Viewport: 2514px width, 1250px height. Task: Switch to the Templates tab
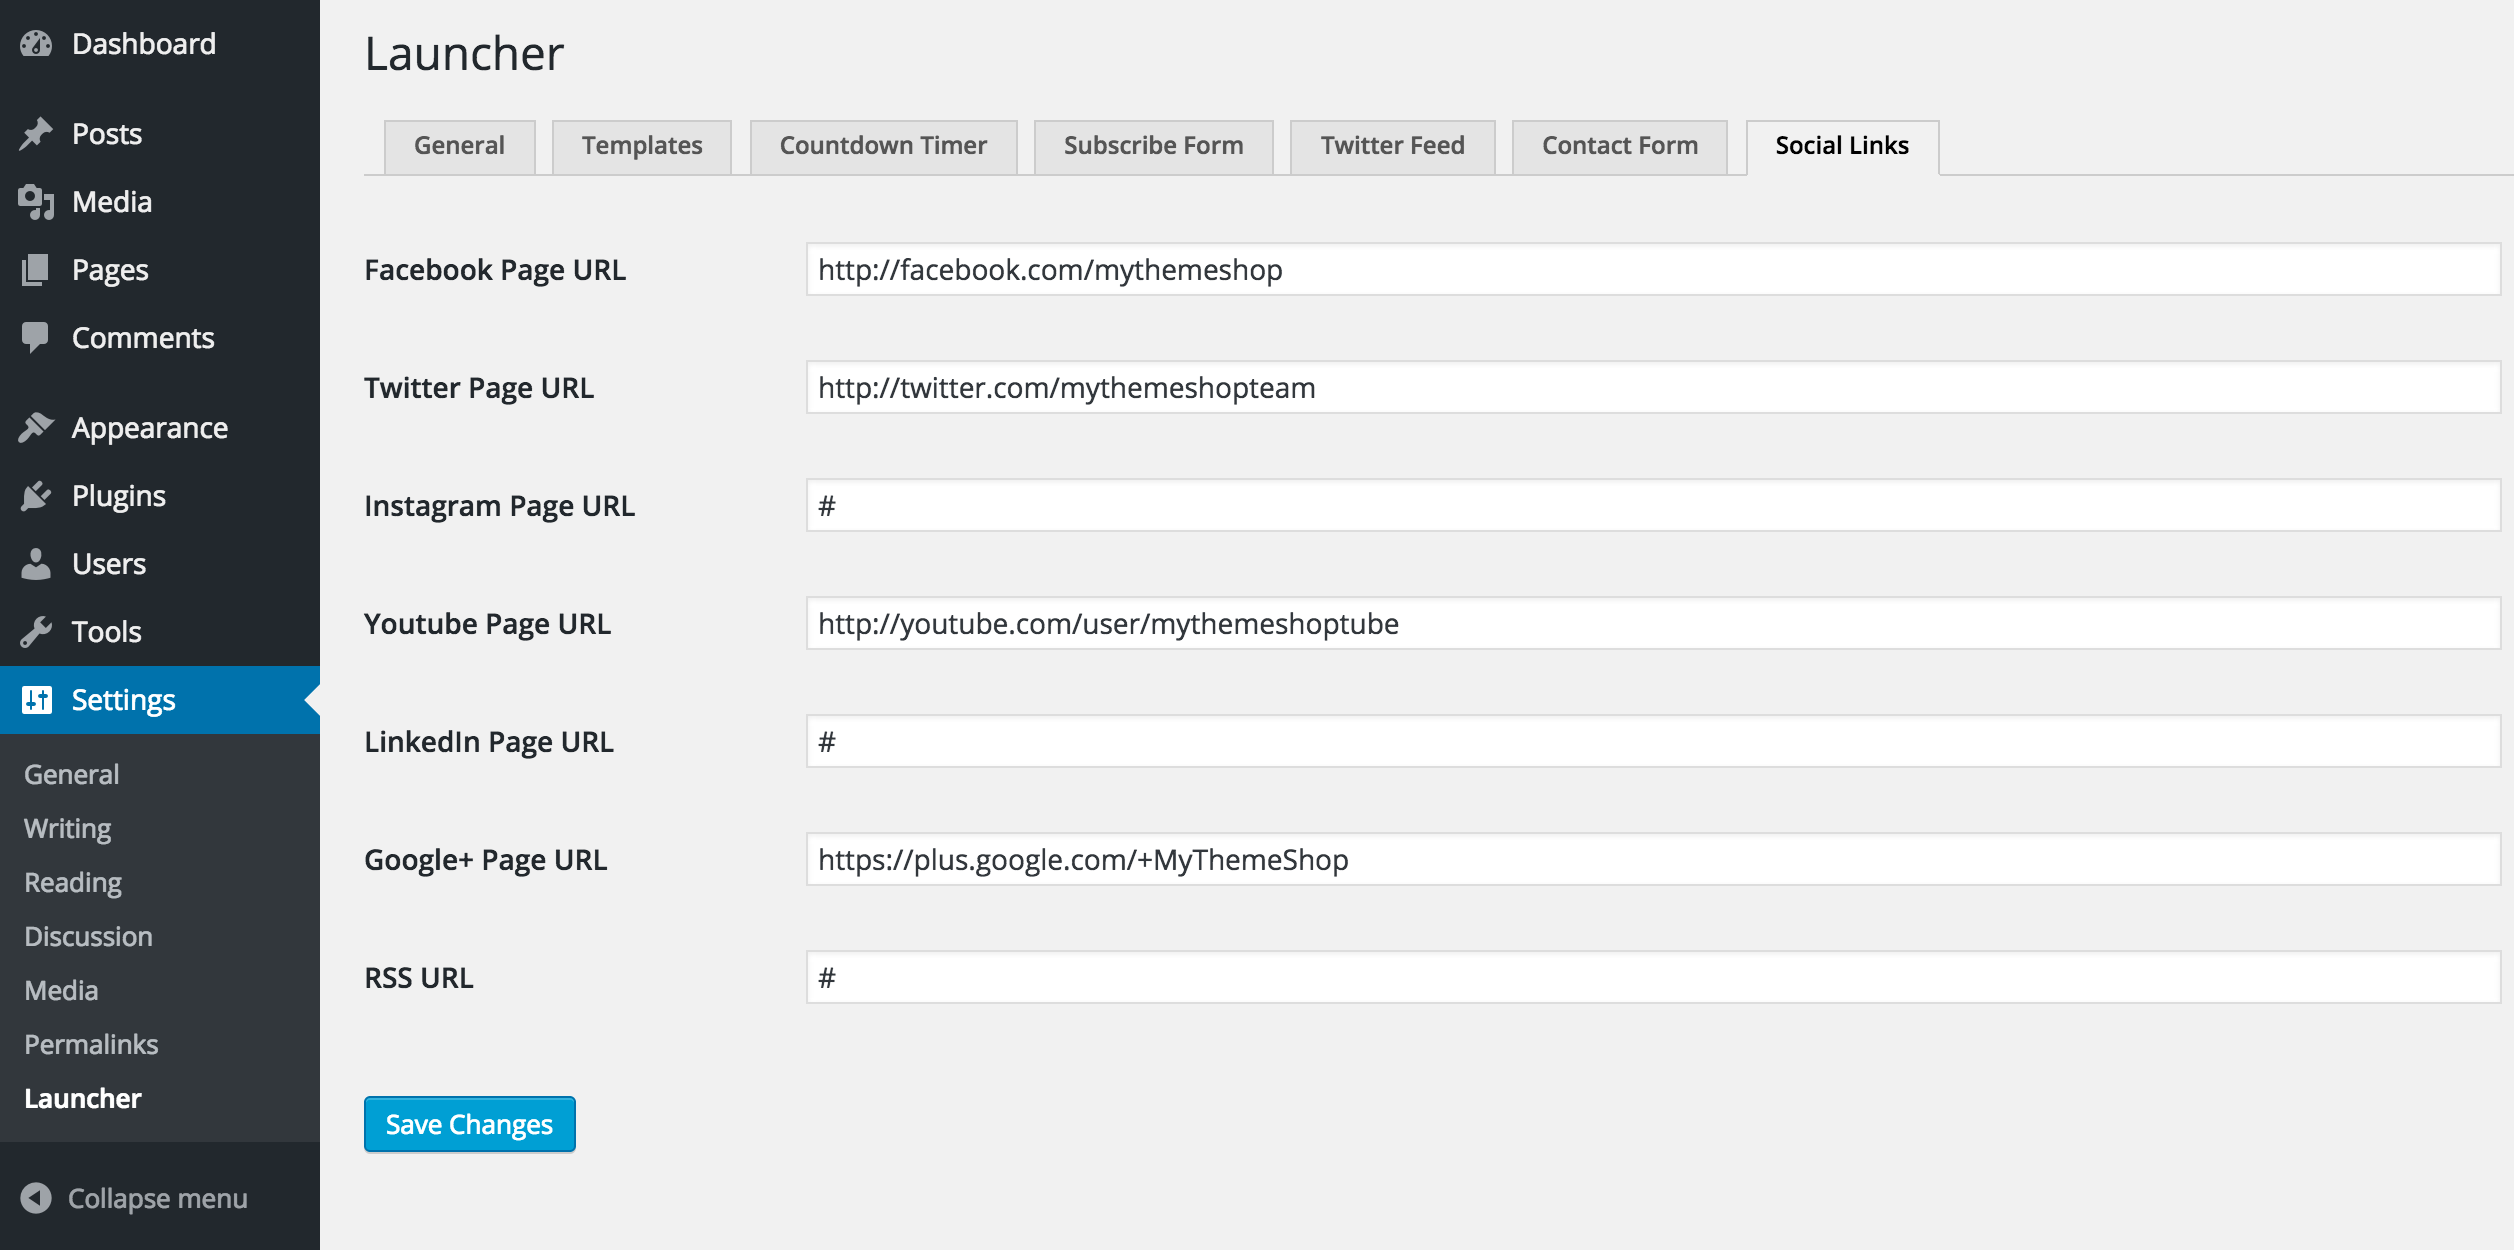642,146
